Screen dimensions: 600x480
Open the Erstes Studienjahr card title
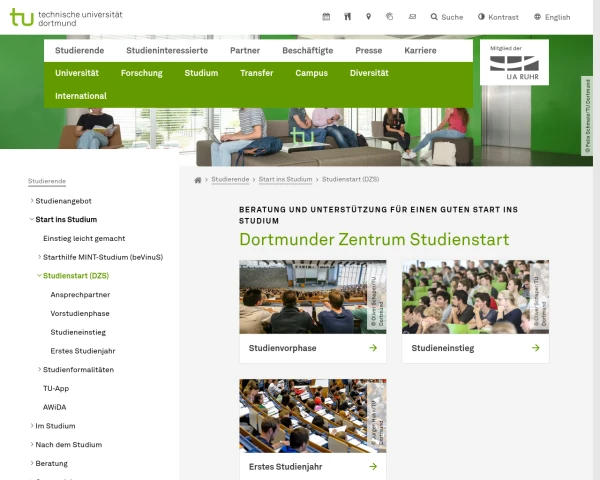point(285,467)
